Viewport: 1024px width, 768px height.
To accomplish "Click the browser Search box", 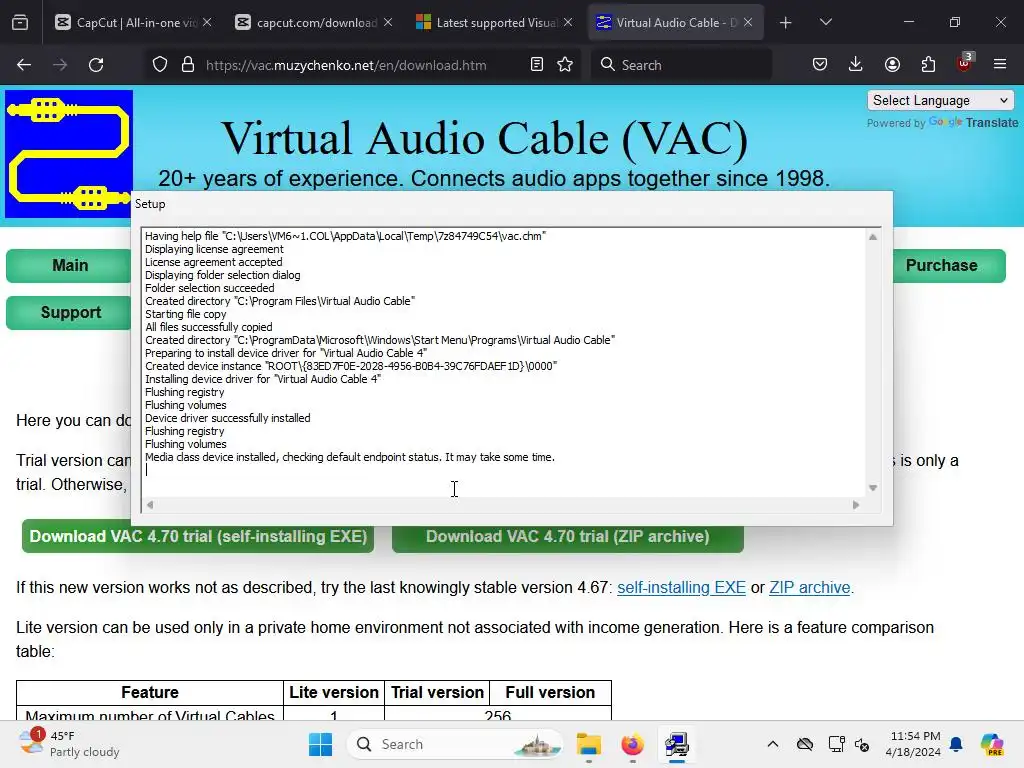I will (x=681, y=65).
